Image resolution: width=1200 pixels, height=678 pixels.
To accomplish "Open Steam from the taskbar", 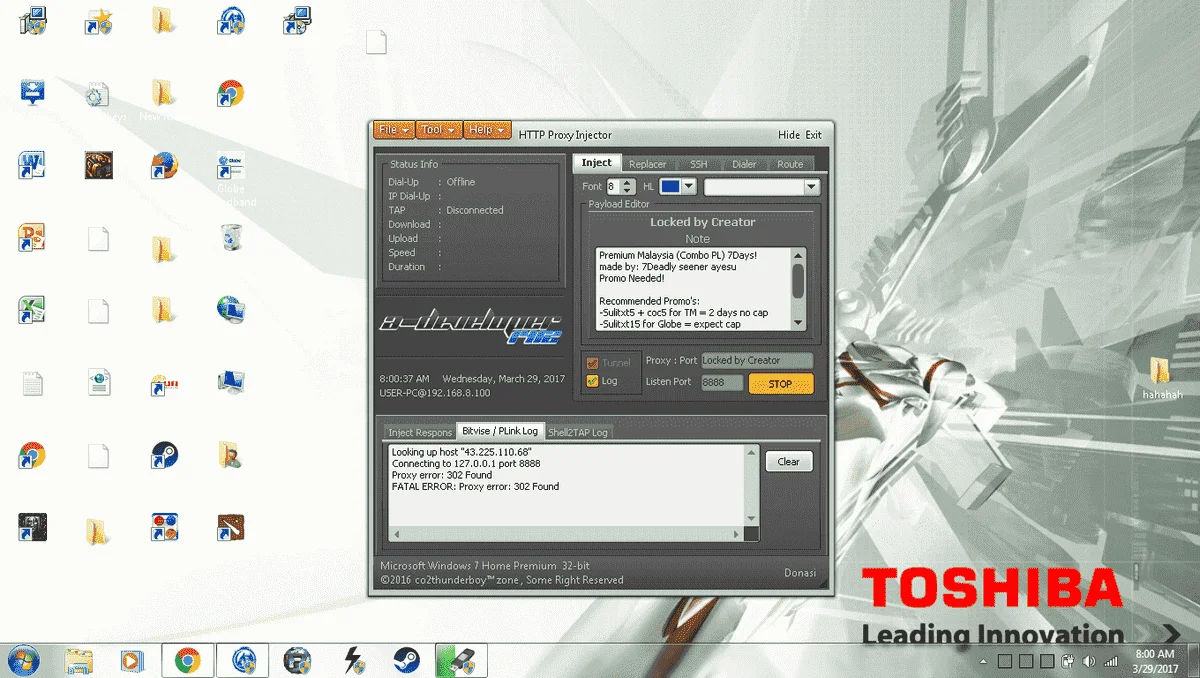I will [406, 660].
